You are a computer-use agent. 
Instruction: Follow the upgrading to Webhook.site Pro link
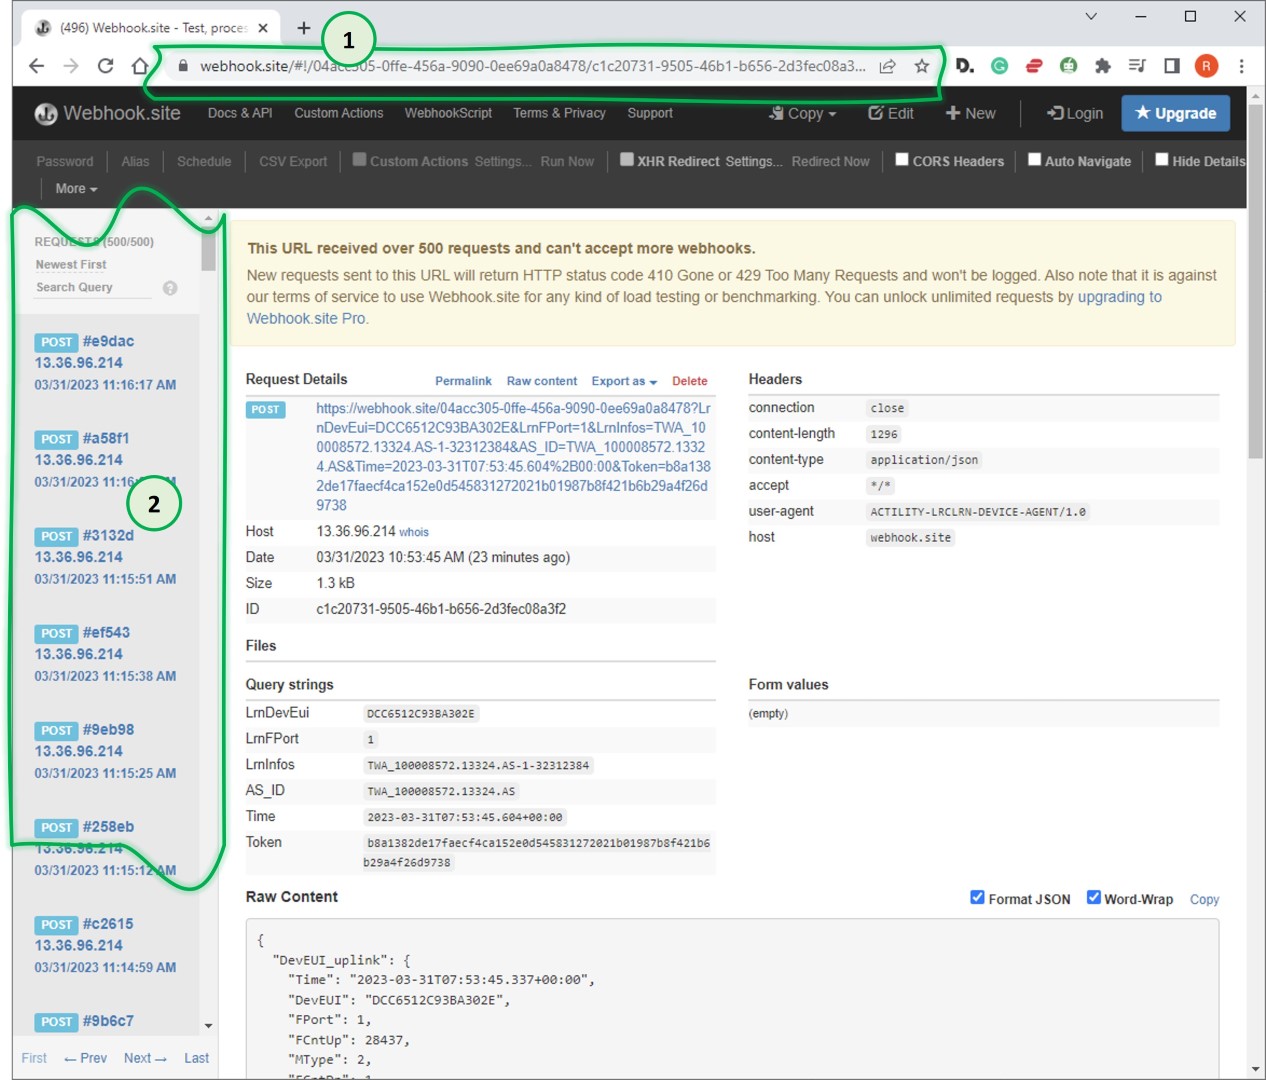pos(1119,297)
